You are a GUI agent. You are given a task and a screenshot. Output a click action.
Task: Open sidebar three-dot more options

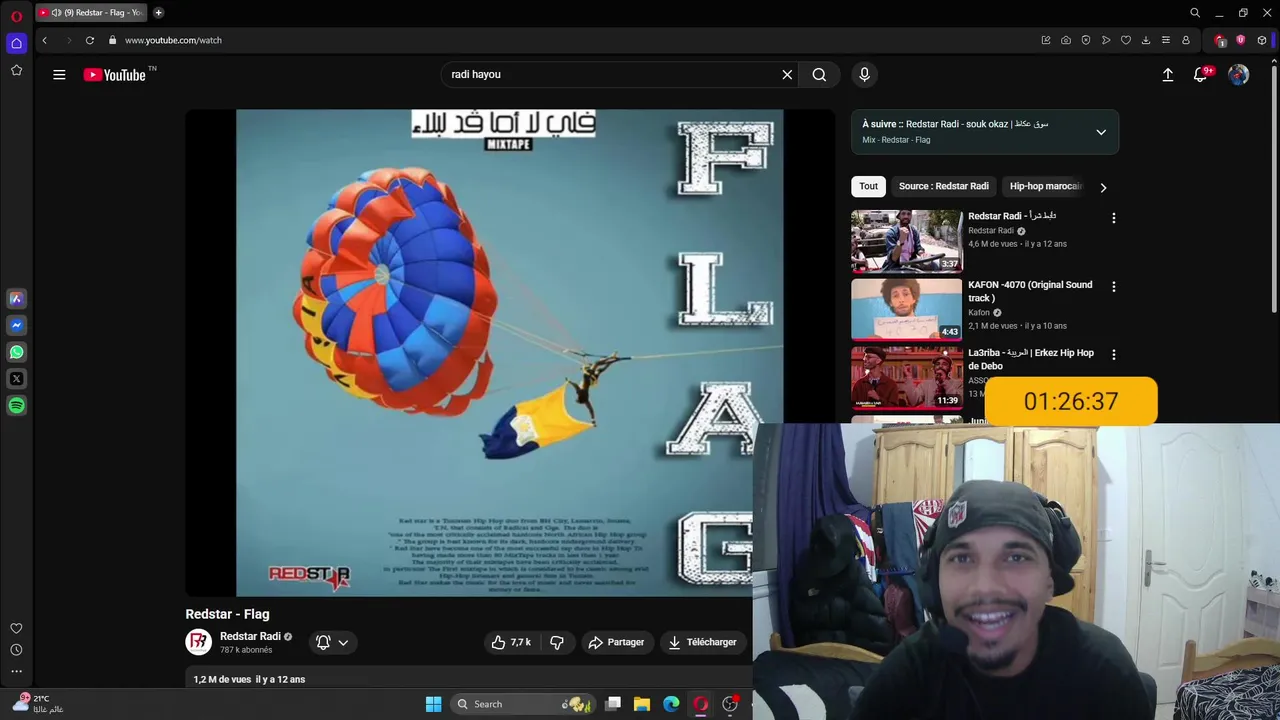[x=16, y=671]
